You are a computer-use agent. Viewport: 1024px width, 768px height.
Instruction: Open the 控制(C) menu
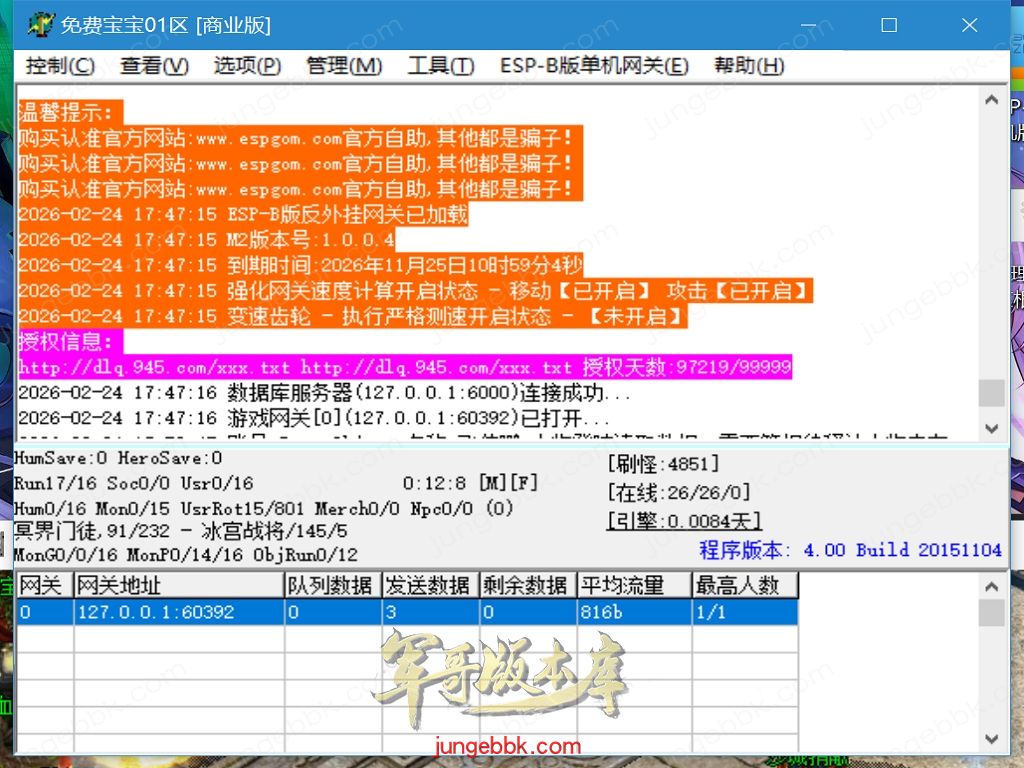tap(60, 66)
